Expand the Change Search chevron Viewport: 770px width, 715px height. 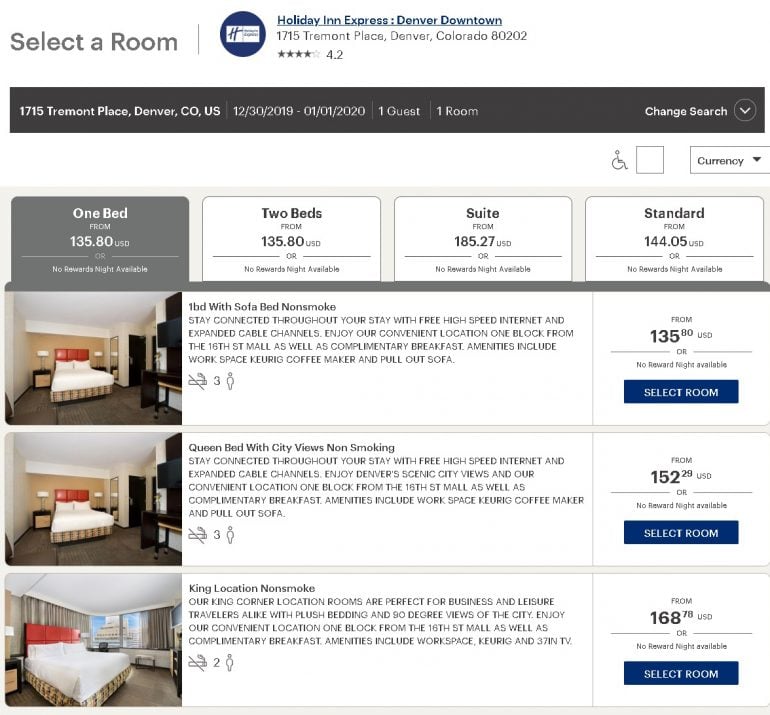point(744,111)
